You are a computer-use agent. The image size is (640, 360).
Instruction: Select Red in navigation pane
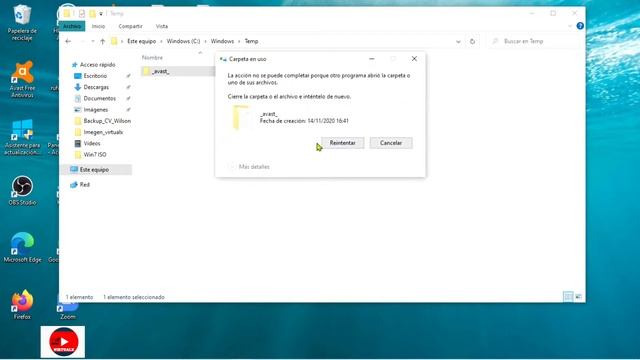pyautogui.click(x=80, y=184)
